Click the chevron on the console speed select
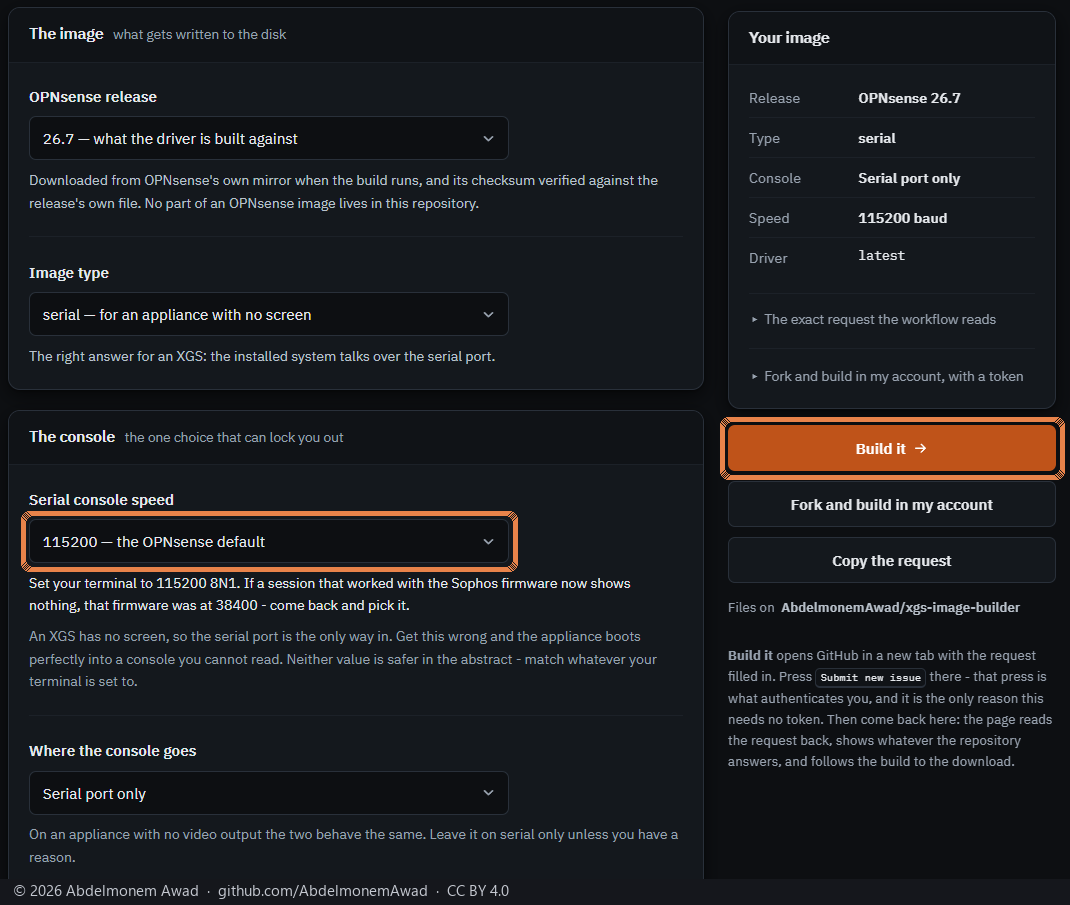Screen dimensions: 1070x905 [x=488, y=542]
